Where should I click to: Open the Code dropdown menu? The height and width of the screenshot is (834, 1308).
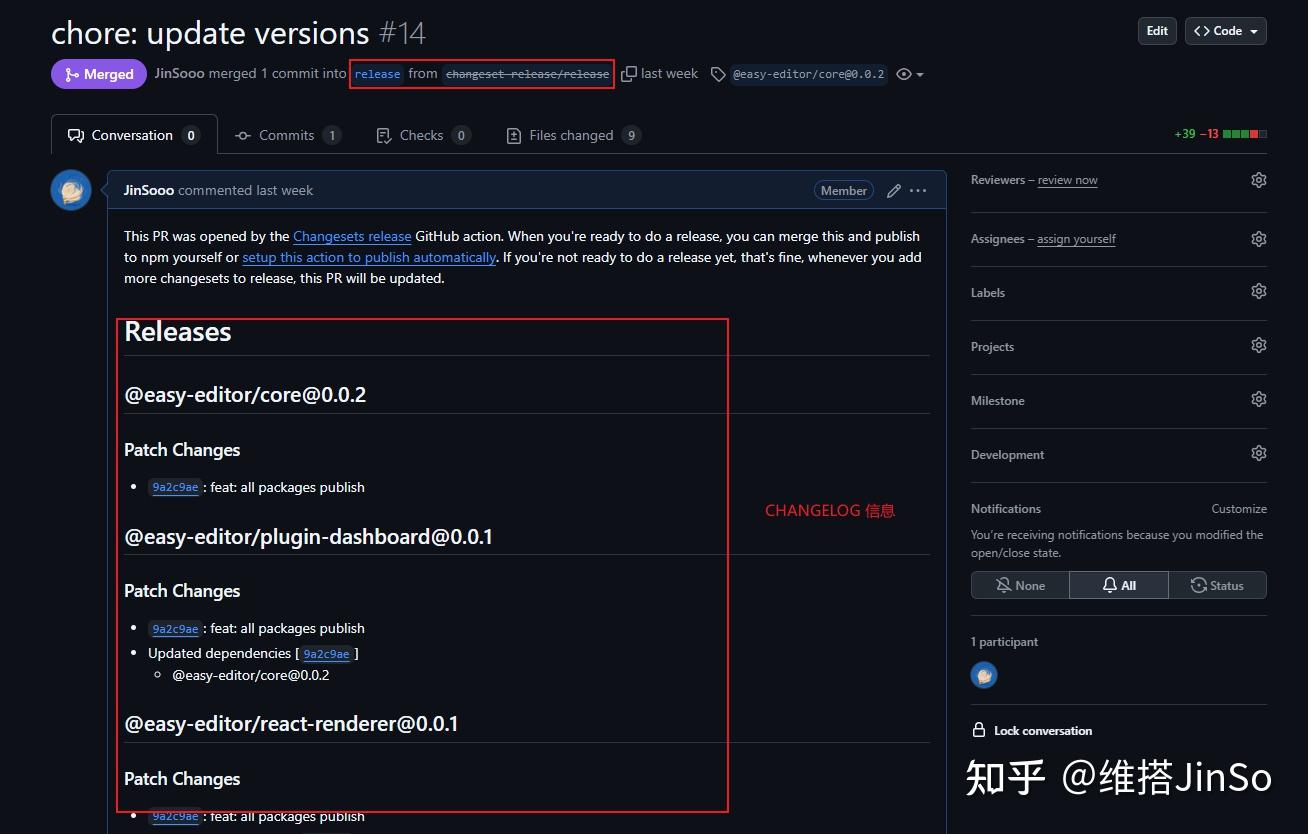1225,30
